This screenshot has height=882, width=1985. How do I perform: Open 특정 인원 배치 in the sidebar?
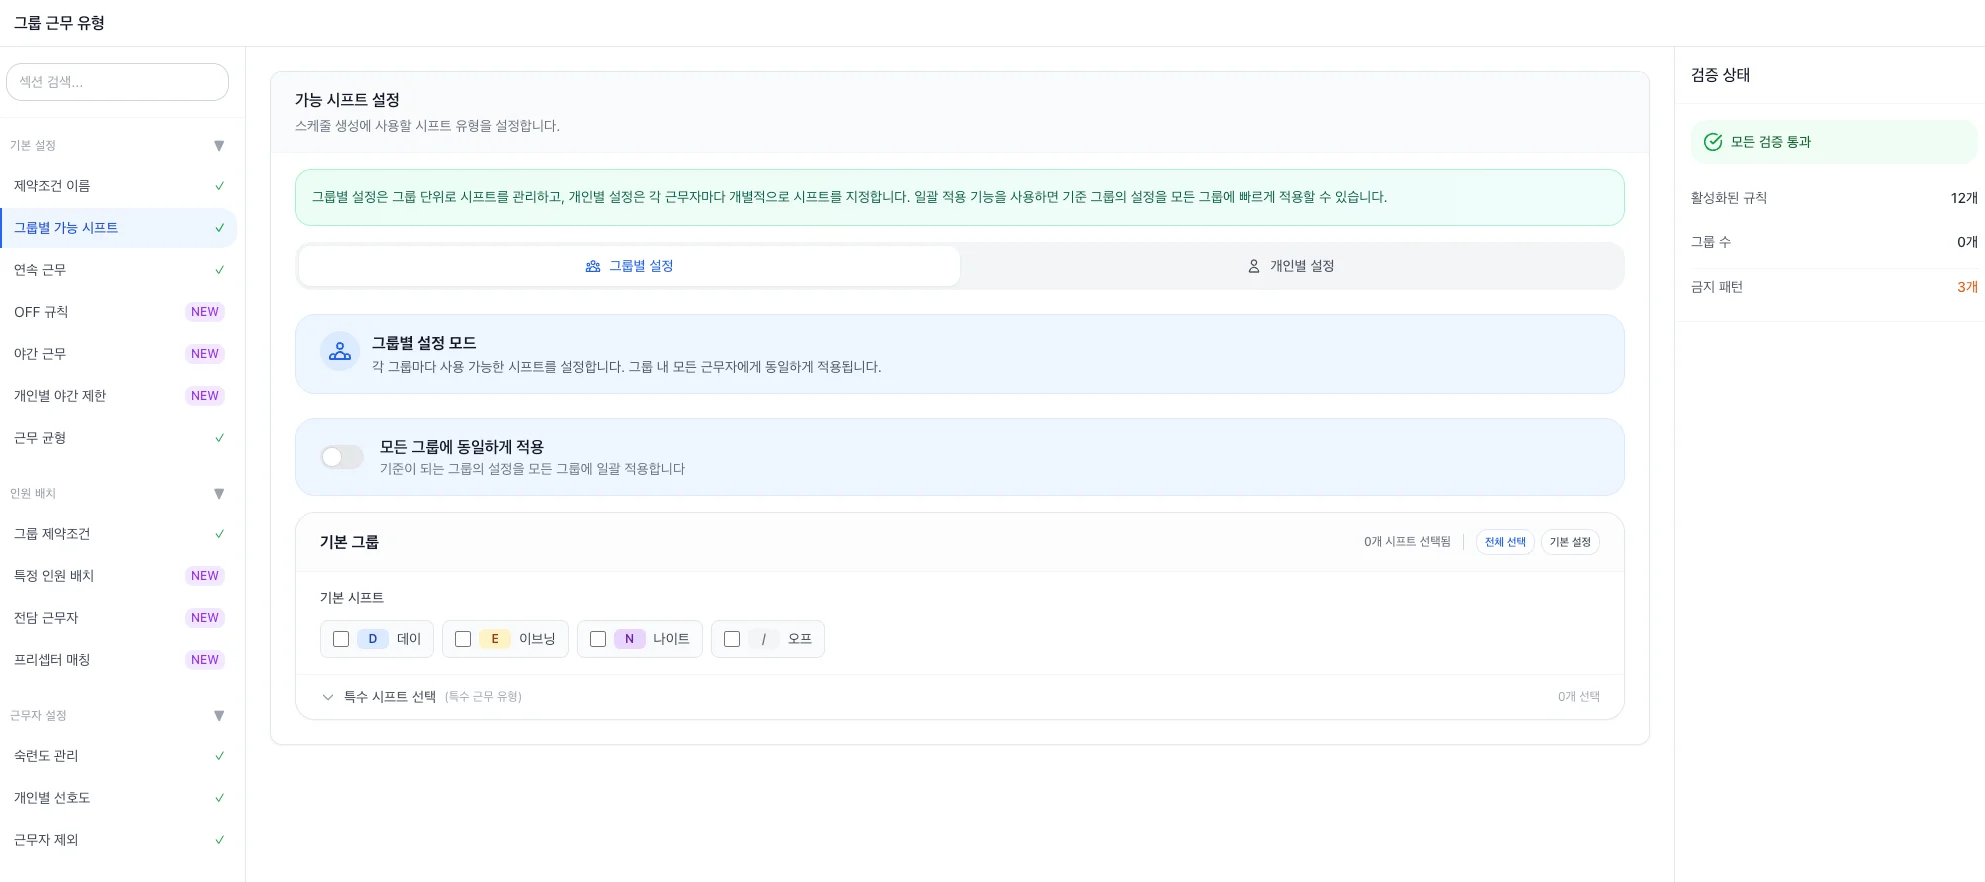[x=118, y=576]
